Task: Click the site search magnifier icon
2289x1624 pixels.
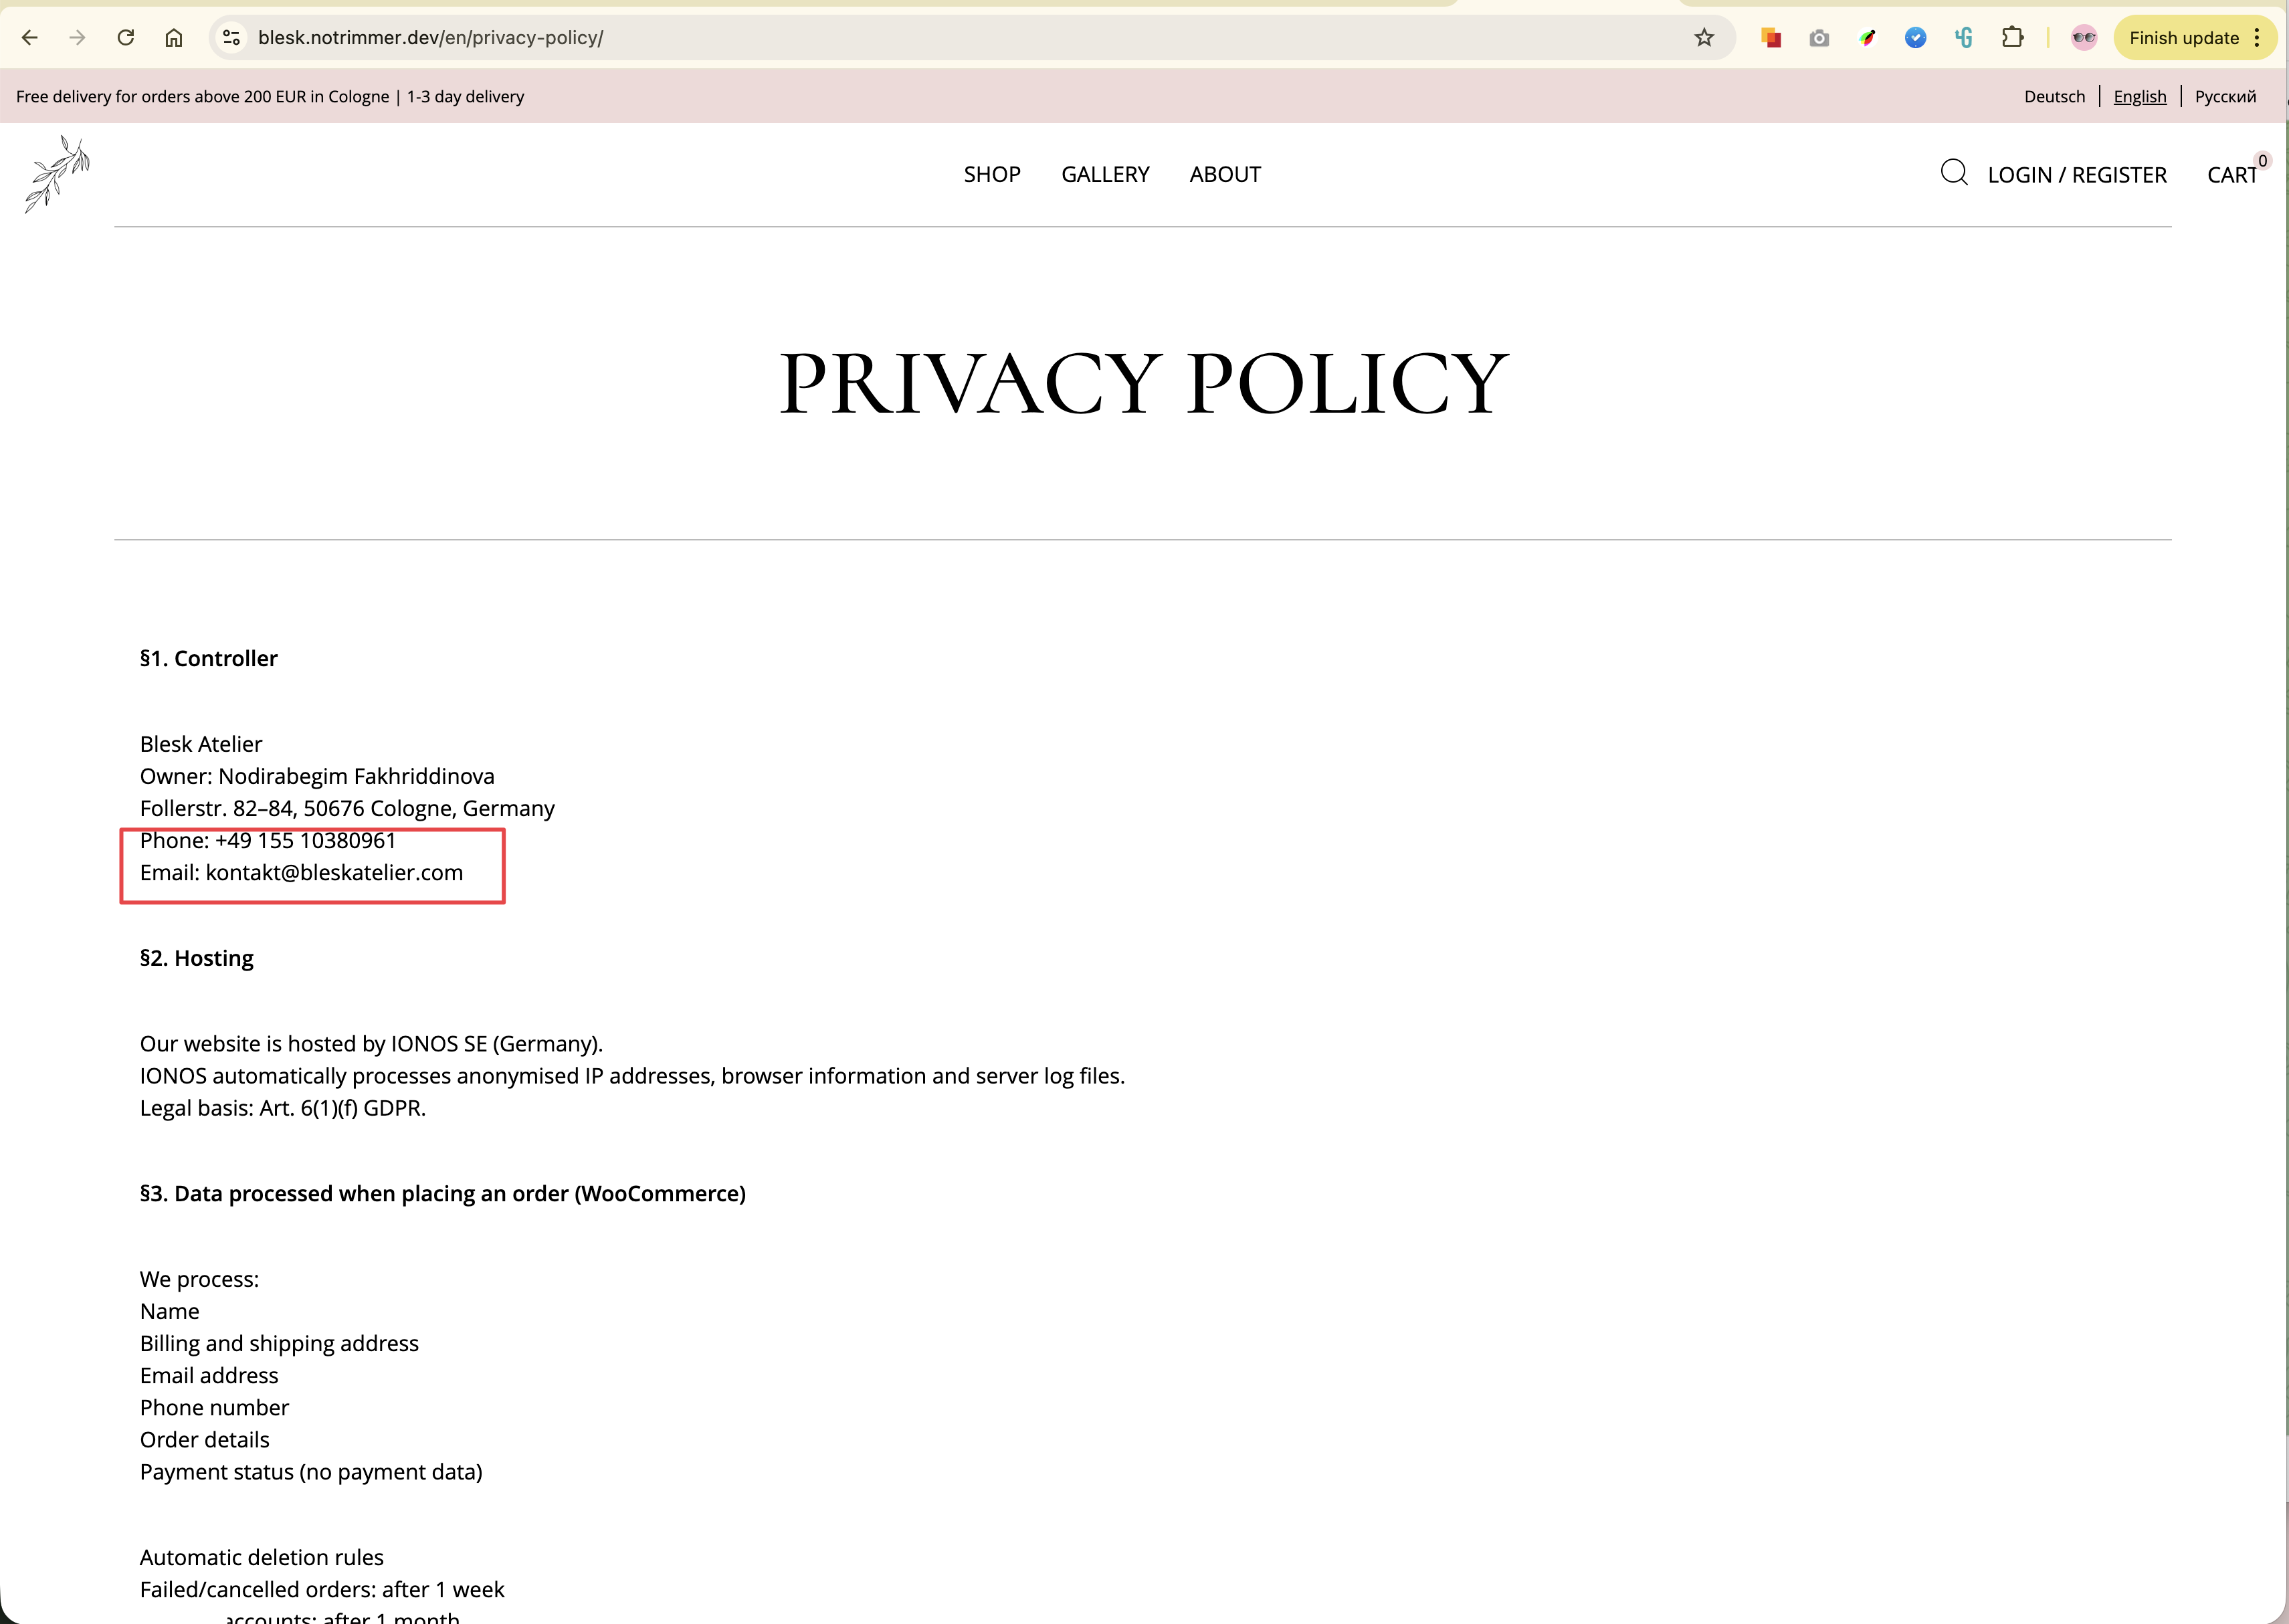Action: [1953, 173]
